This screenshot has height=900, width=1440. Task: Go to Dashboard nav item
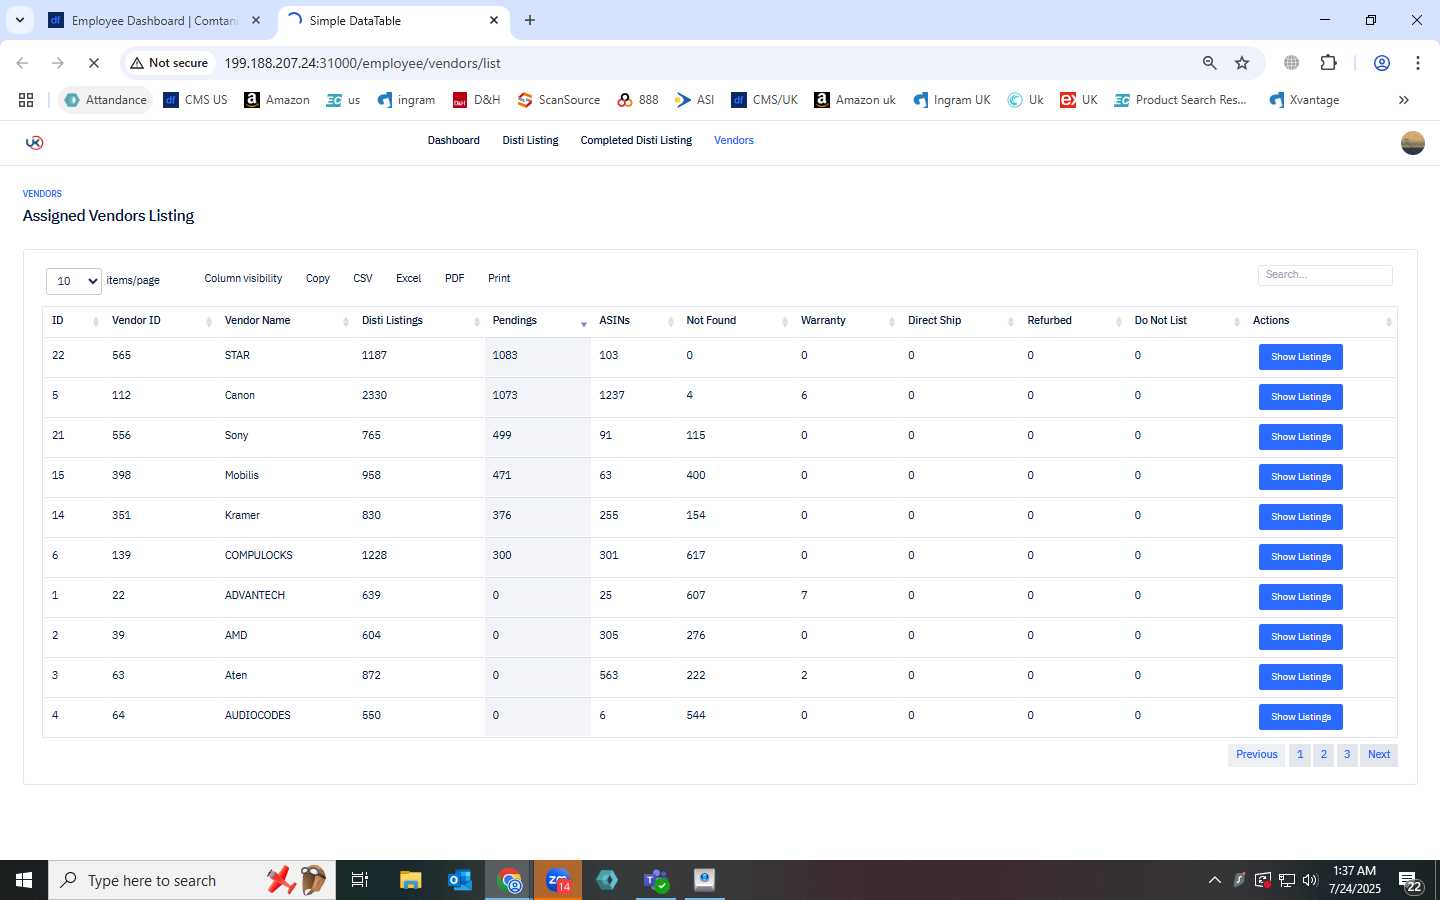(454, 141)
